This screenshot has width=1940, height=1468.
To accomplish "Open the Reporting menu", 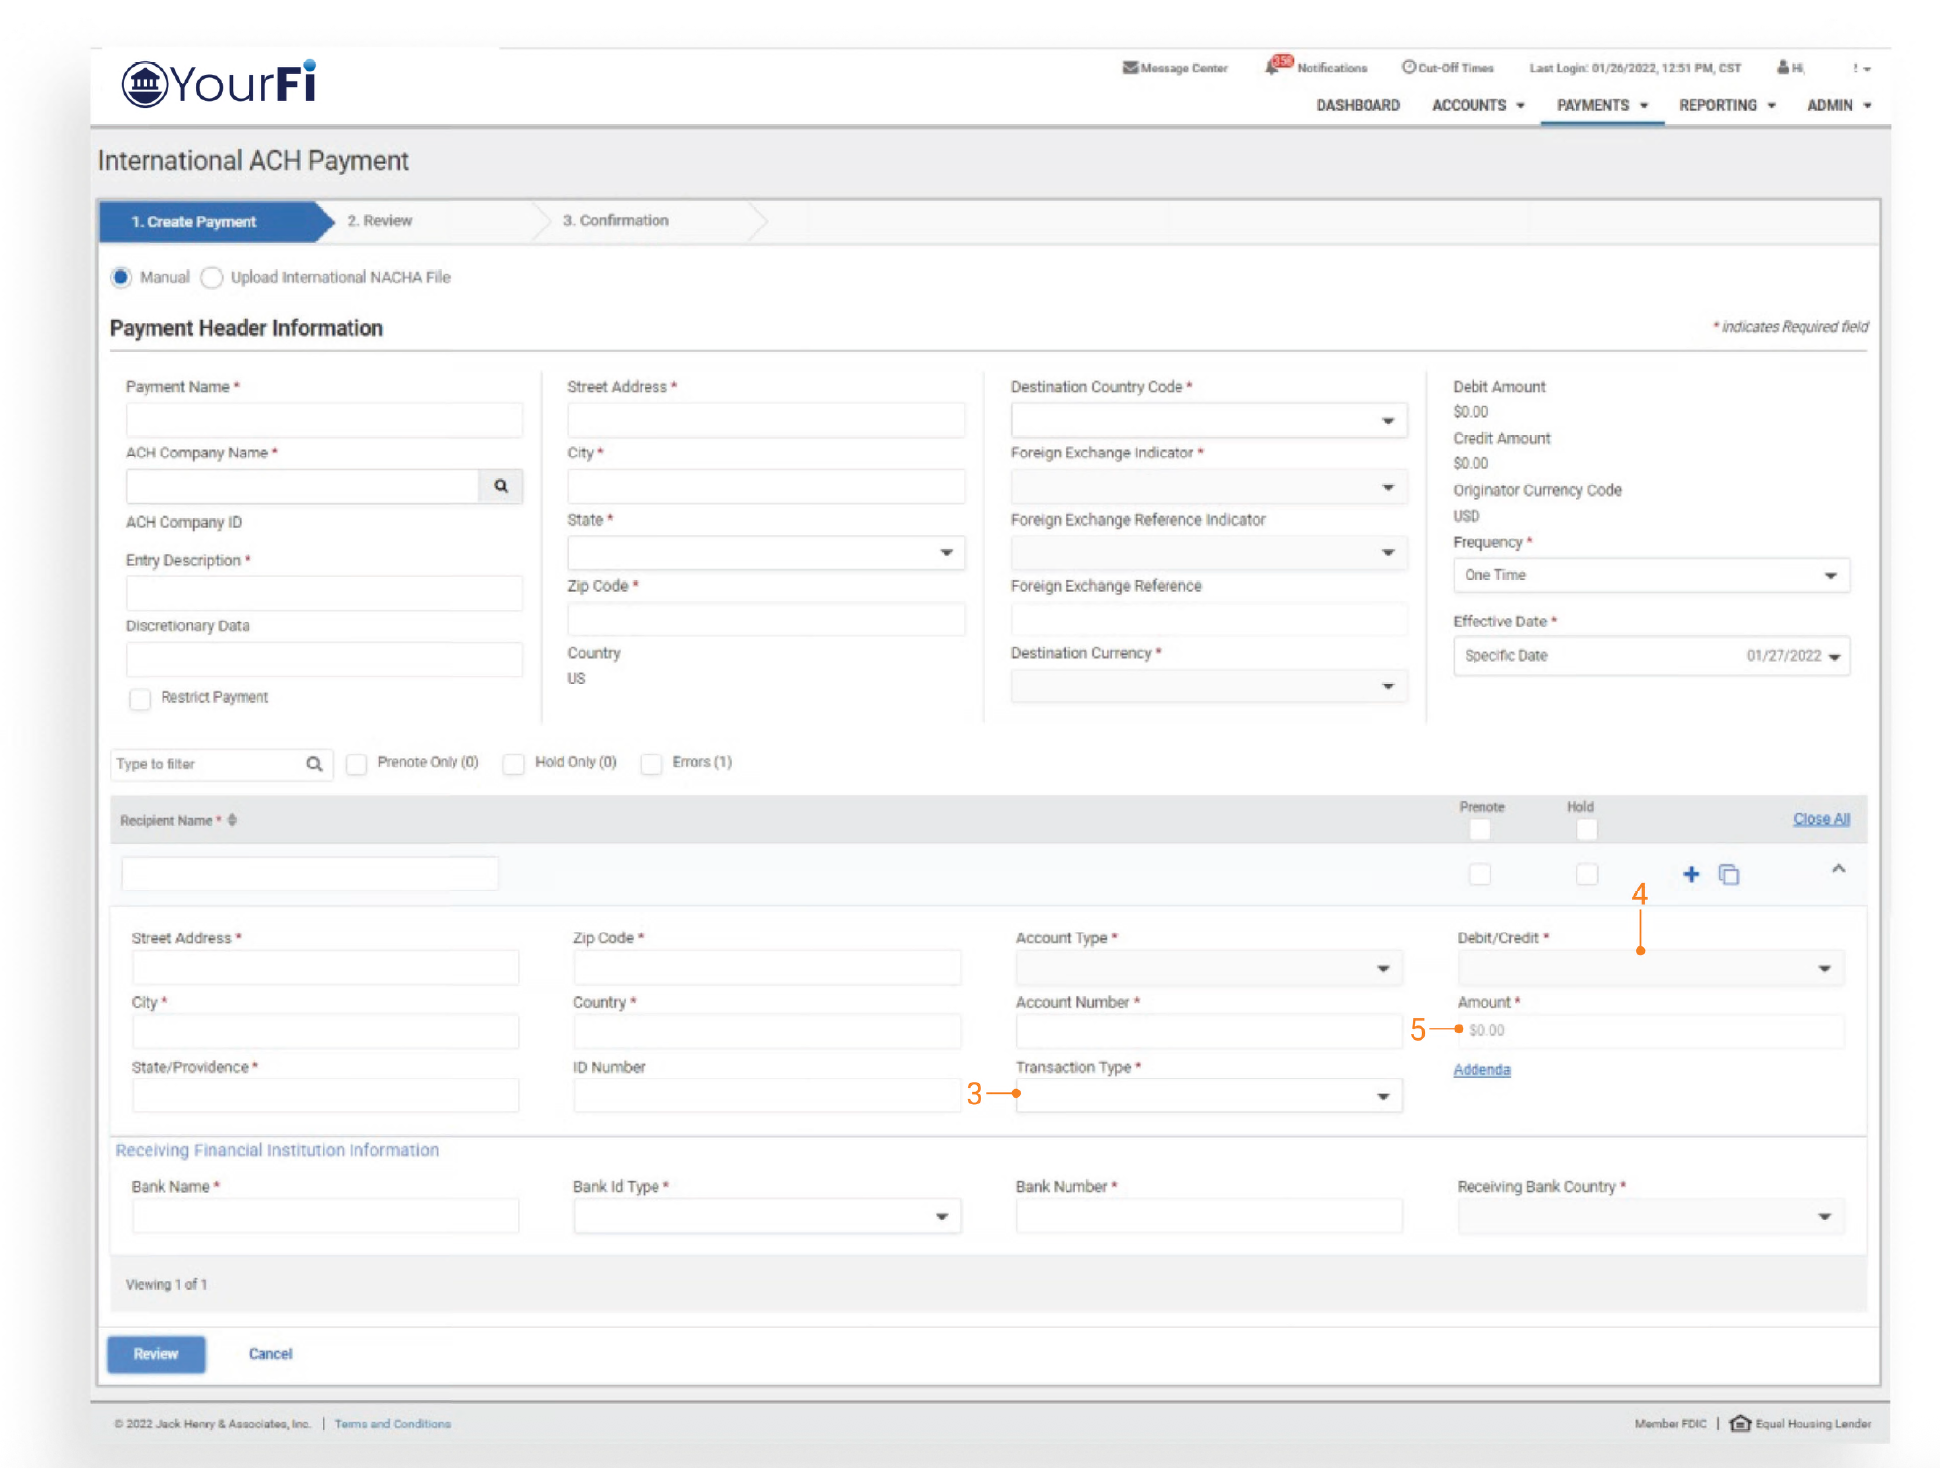I will 1726,105.
